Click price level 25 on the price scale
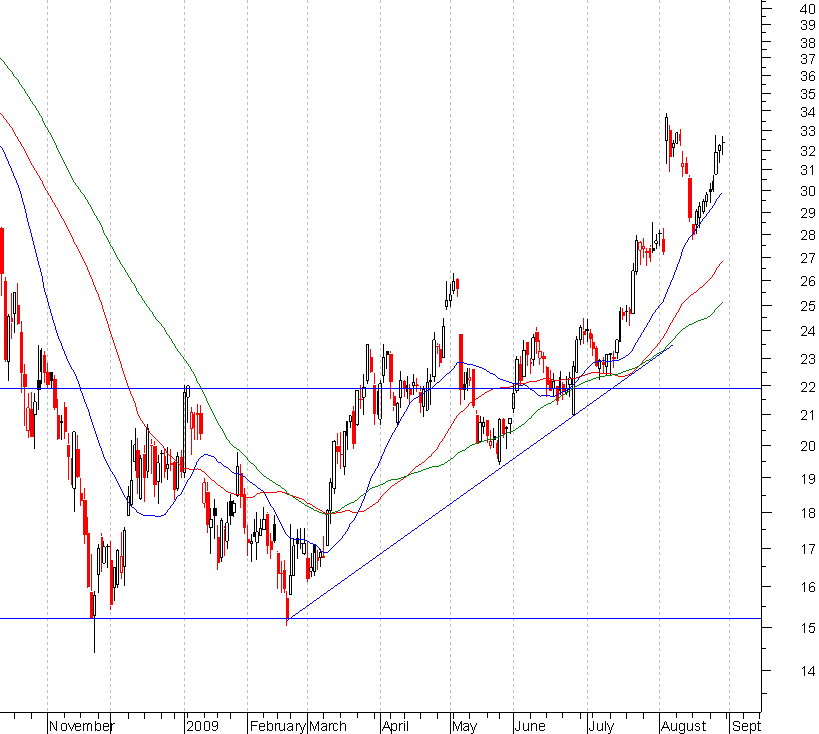 [x=808, y=306]
